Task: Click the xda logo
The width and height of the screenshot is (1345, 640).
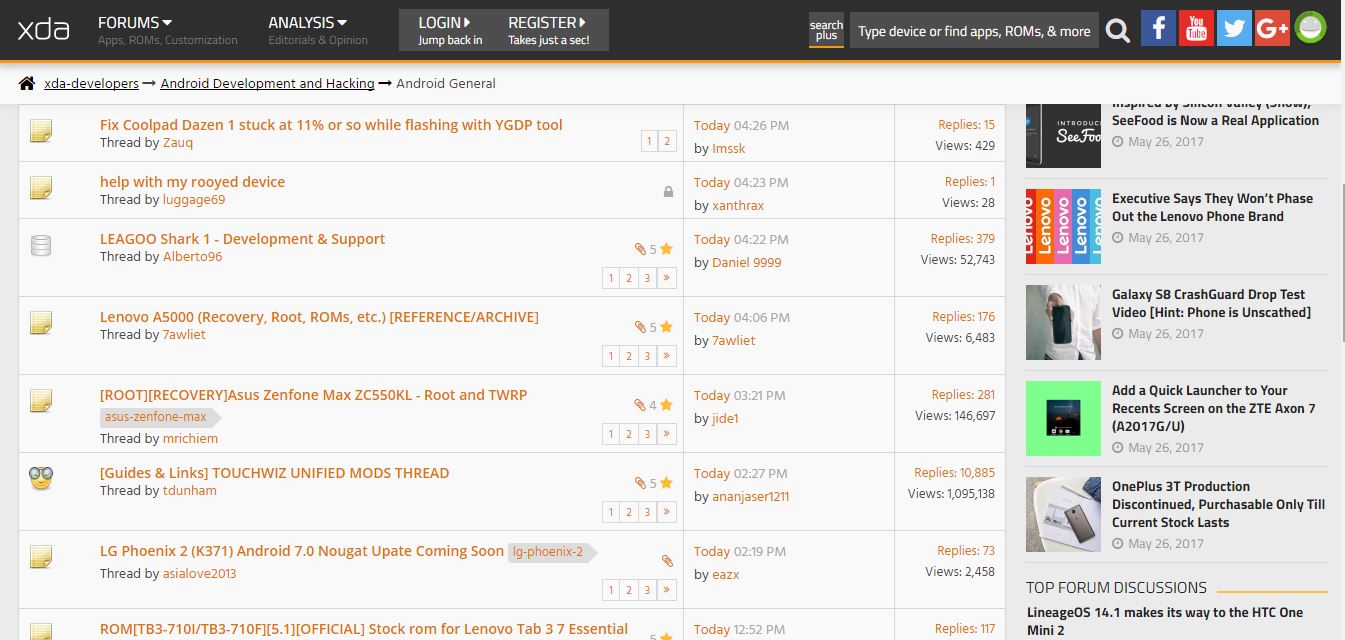Action: point(44,29)
